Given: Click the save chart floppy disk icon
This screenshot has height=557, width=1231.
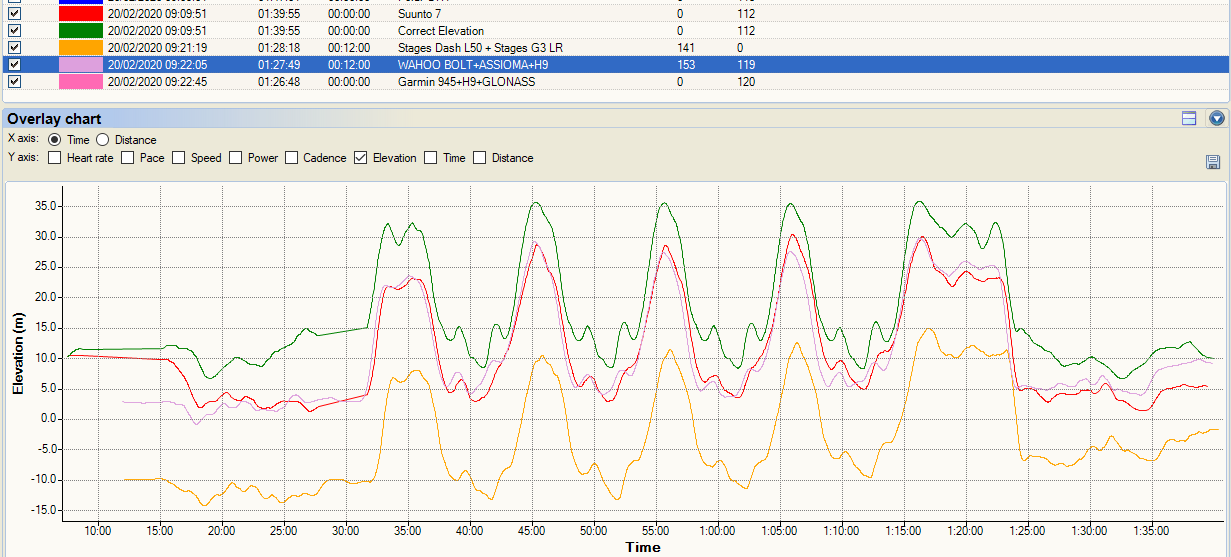Looking at the screenshot, I should pos(1214,162).
